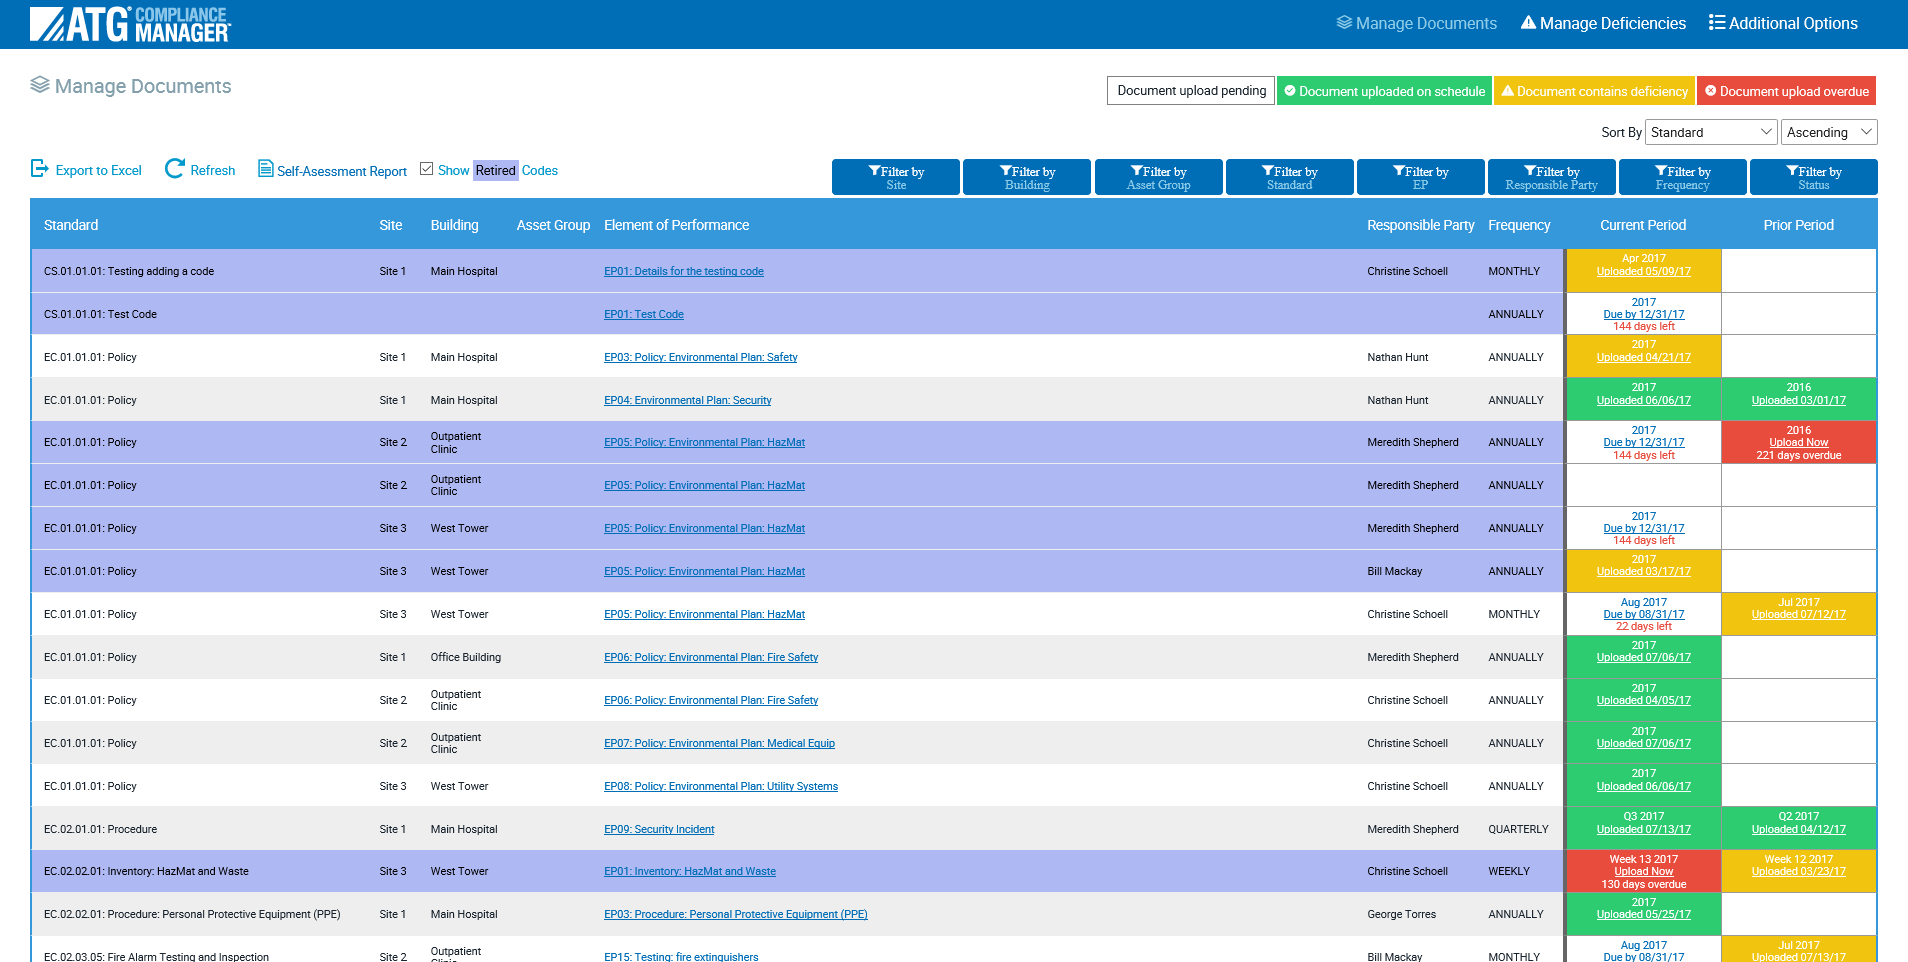The height and width of the screenshot is (962, 1908).
Task: Click the Additional Options list icon
Action: [x=1717, y=23]
